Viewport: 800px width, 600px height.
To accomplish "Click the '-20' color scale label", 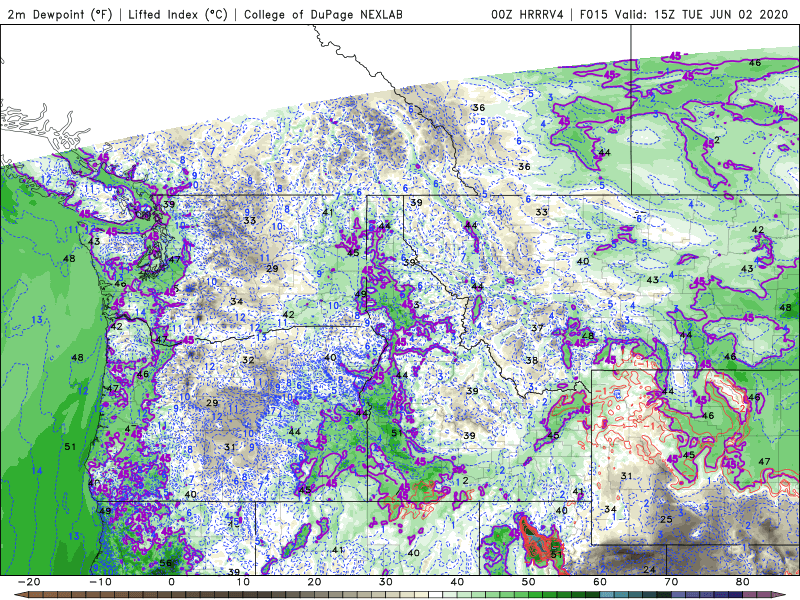I will 29,582.
